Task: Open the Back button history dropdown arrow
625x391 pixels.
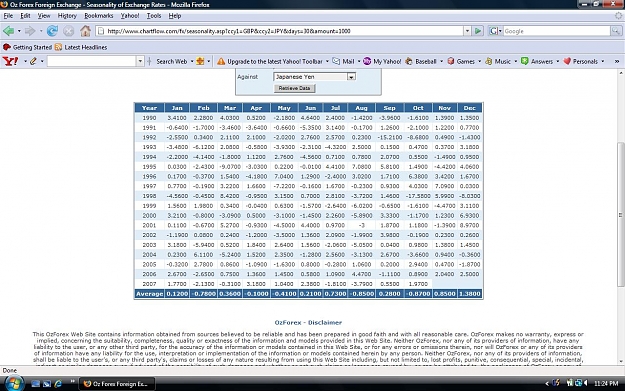Action: click(19, 31)
